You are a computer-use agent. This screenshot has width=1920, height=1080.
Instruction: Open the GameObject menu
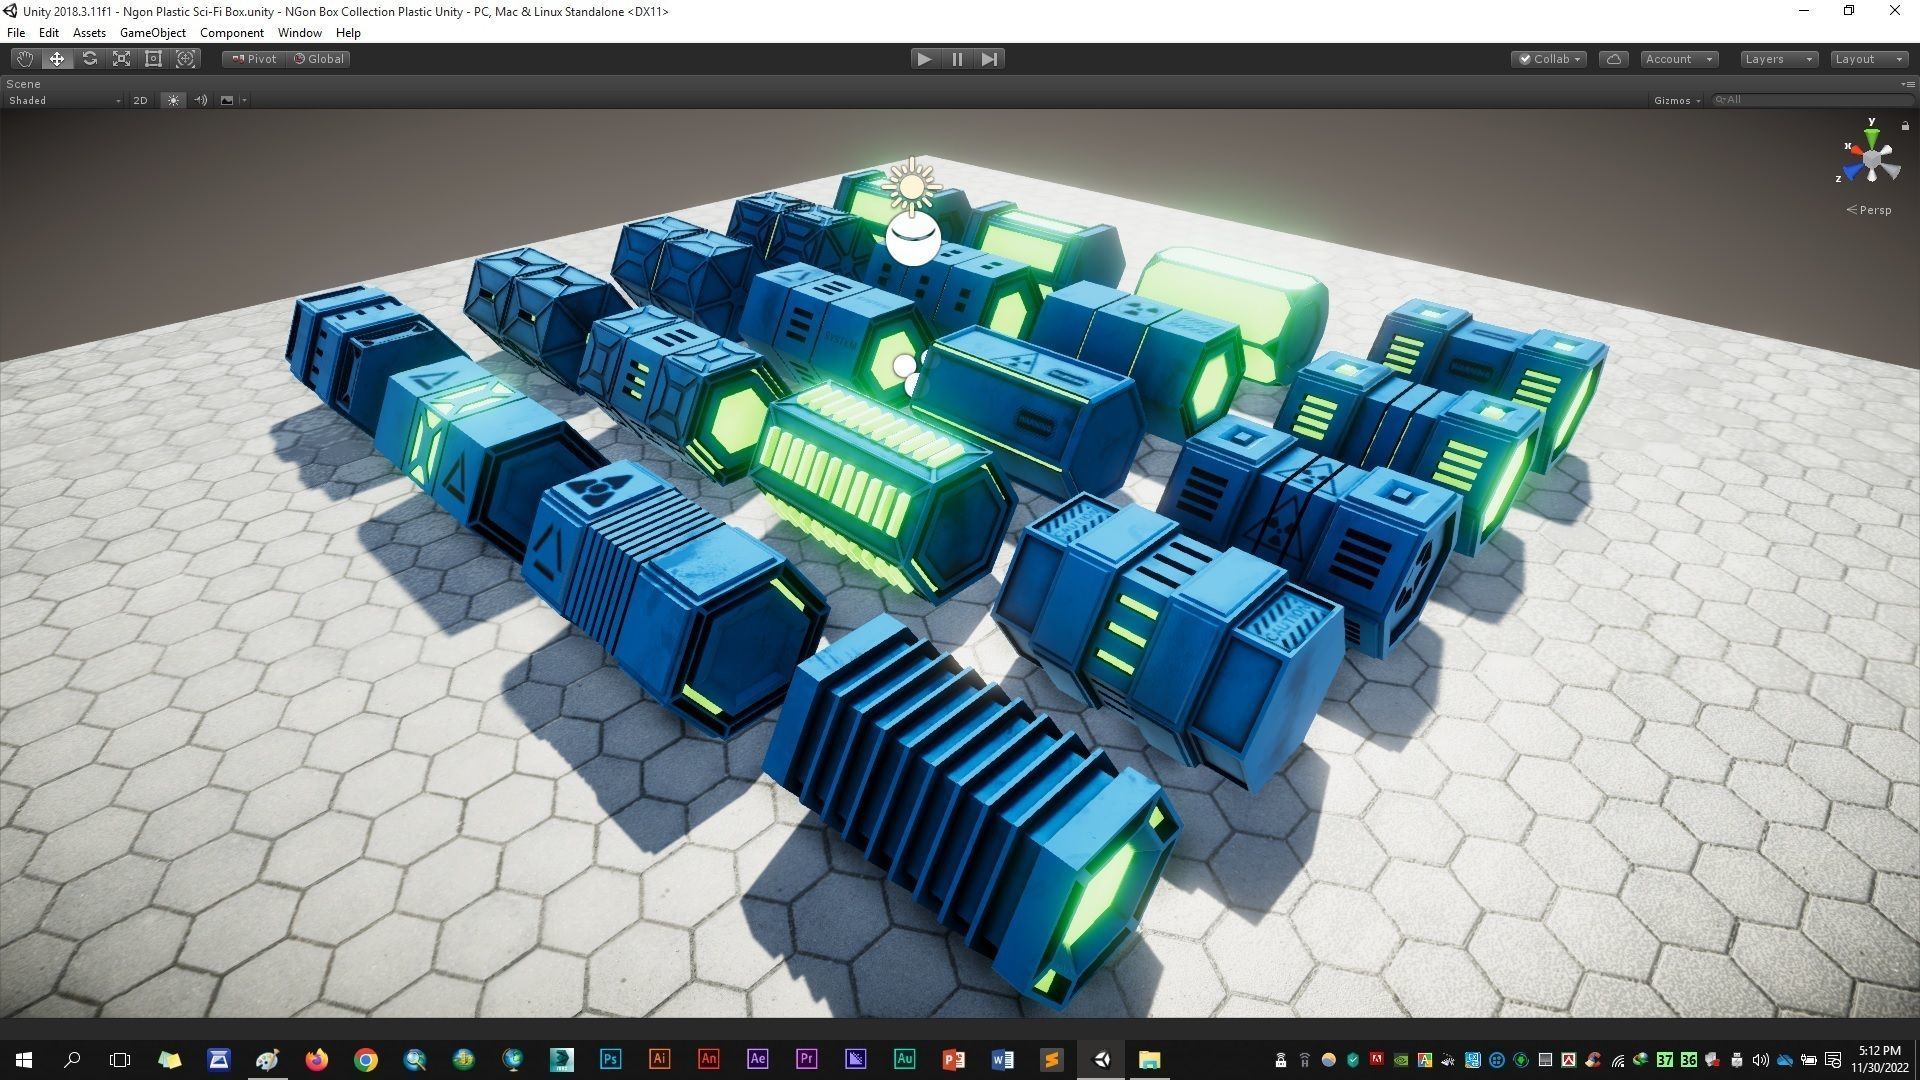152,33
